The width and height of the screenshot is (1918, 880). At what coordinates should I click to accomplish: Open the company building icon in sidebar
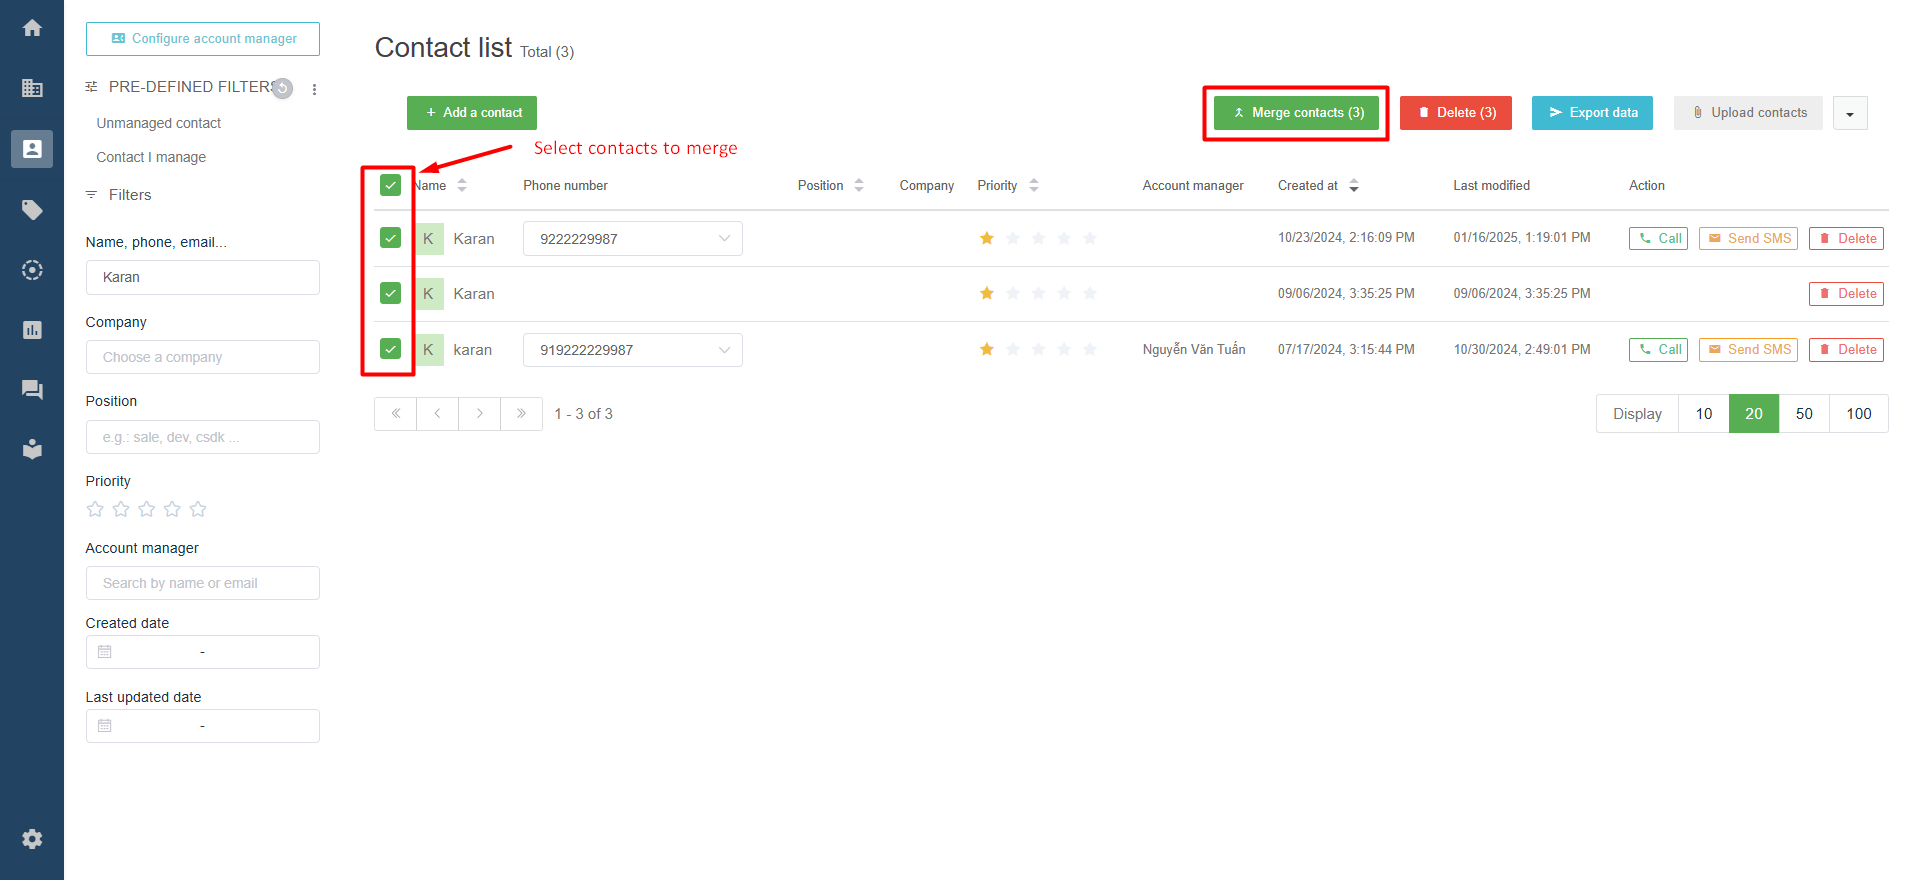click(32, 88)
